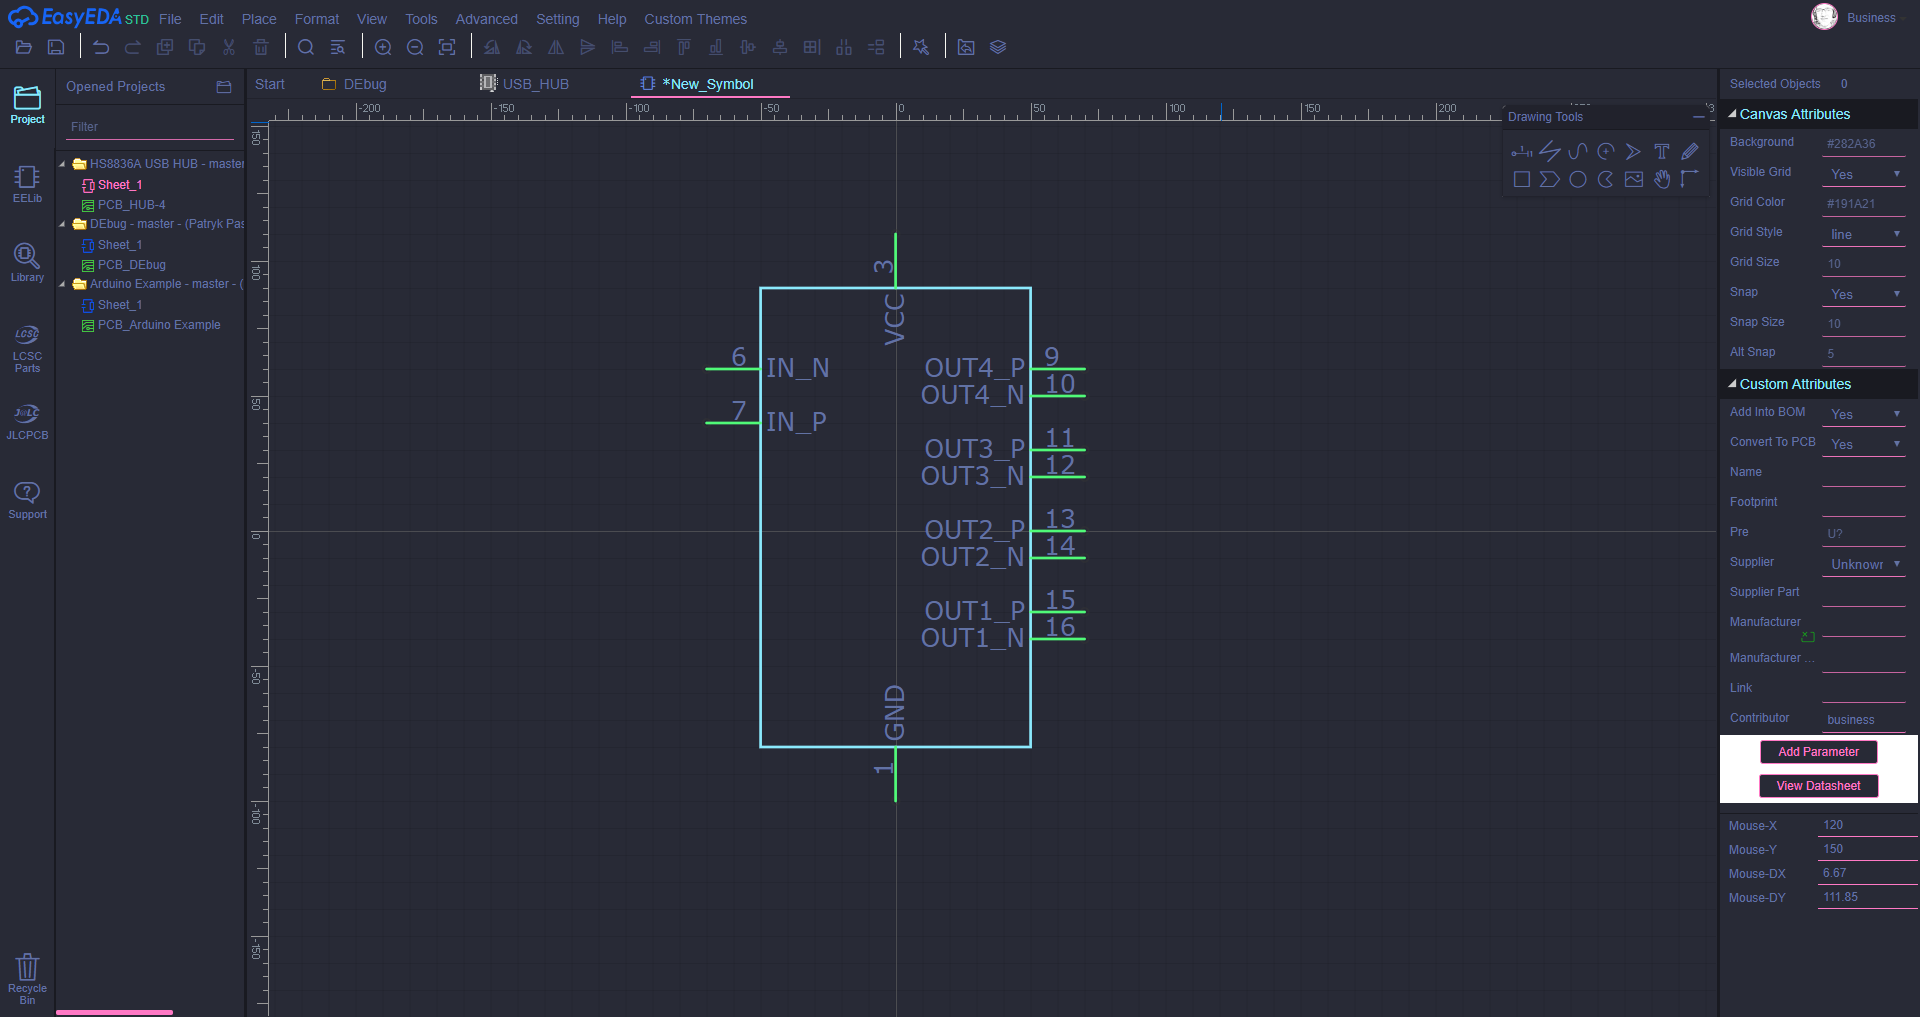Click the Fit to window icon
Viewport: 1920px width, 1017px height.
pyautogui.click(x=447, y=47)
